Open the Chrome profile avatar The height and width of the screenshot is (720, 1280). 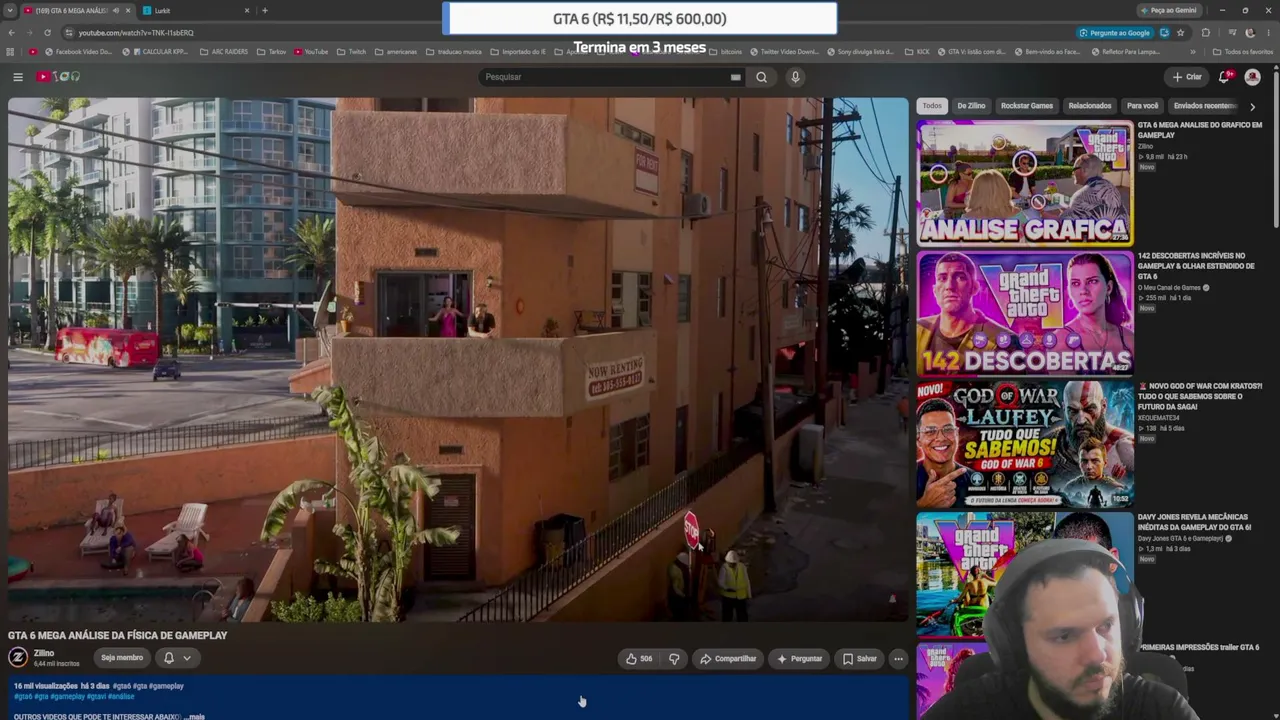1250,33
